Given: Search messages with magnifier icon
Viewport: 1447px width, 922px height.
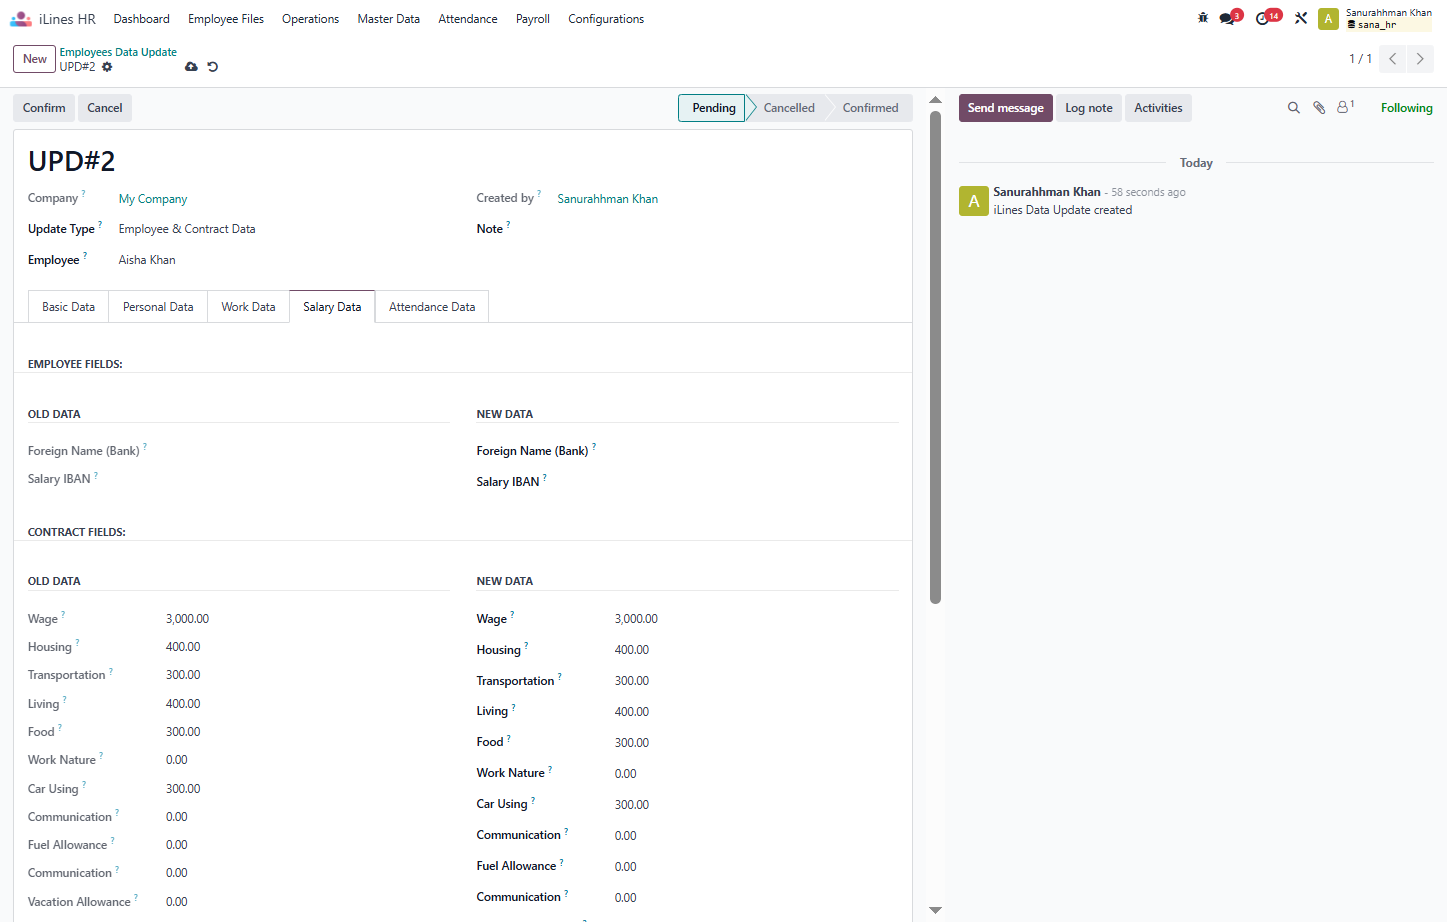Looking at the screenshot, I should tap(1293, 108).
